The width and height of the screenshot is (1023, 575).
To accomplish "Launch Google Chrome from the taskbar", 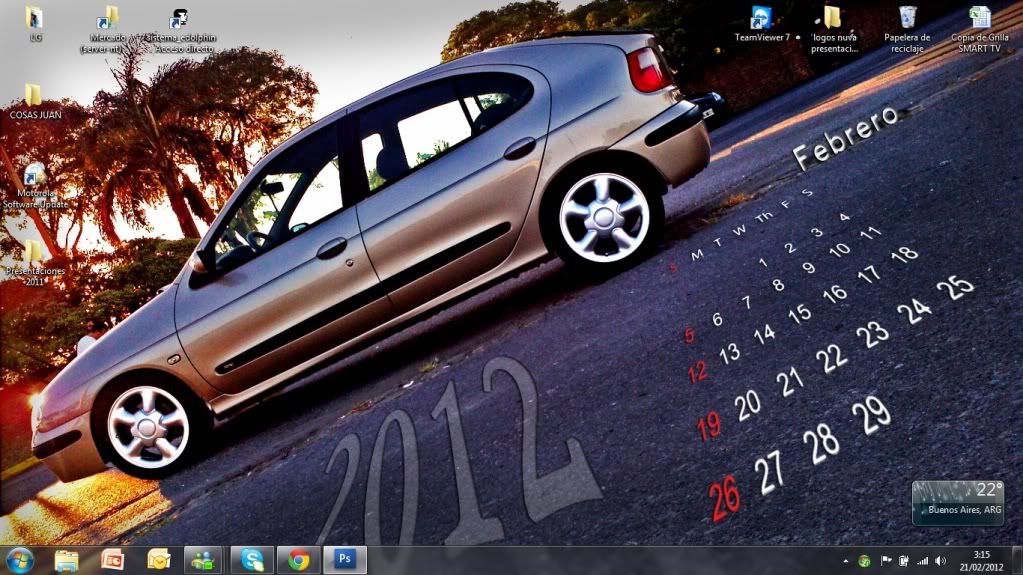I will [x=298, y=560].
